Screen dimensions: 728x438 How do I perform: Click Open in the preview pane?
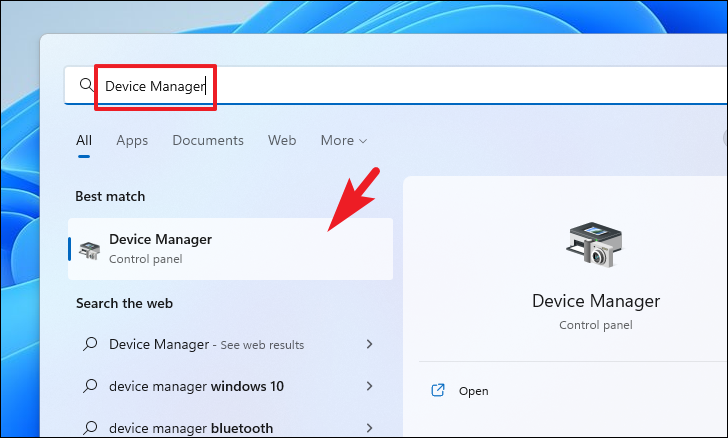pyautogui.click(x=473, y=391)
